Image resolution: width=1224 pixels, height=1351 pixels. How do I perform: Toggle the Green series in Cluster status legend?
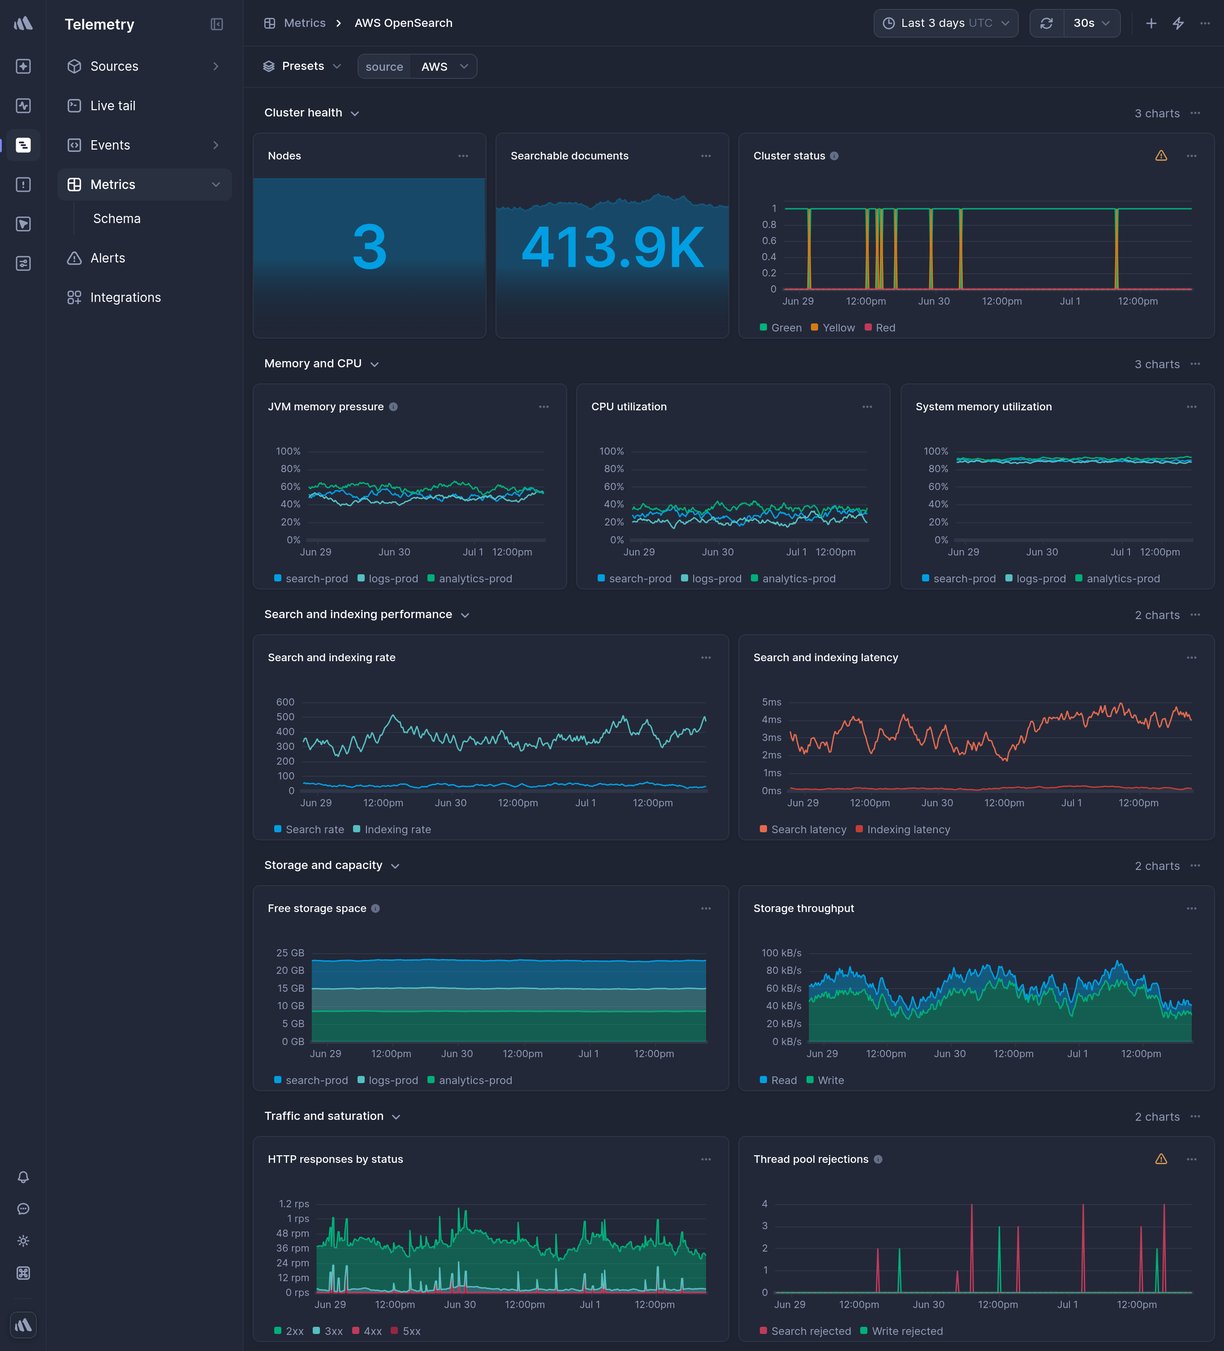click(x=781, y=328)
